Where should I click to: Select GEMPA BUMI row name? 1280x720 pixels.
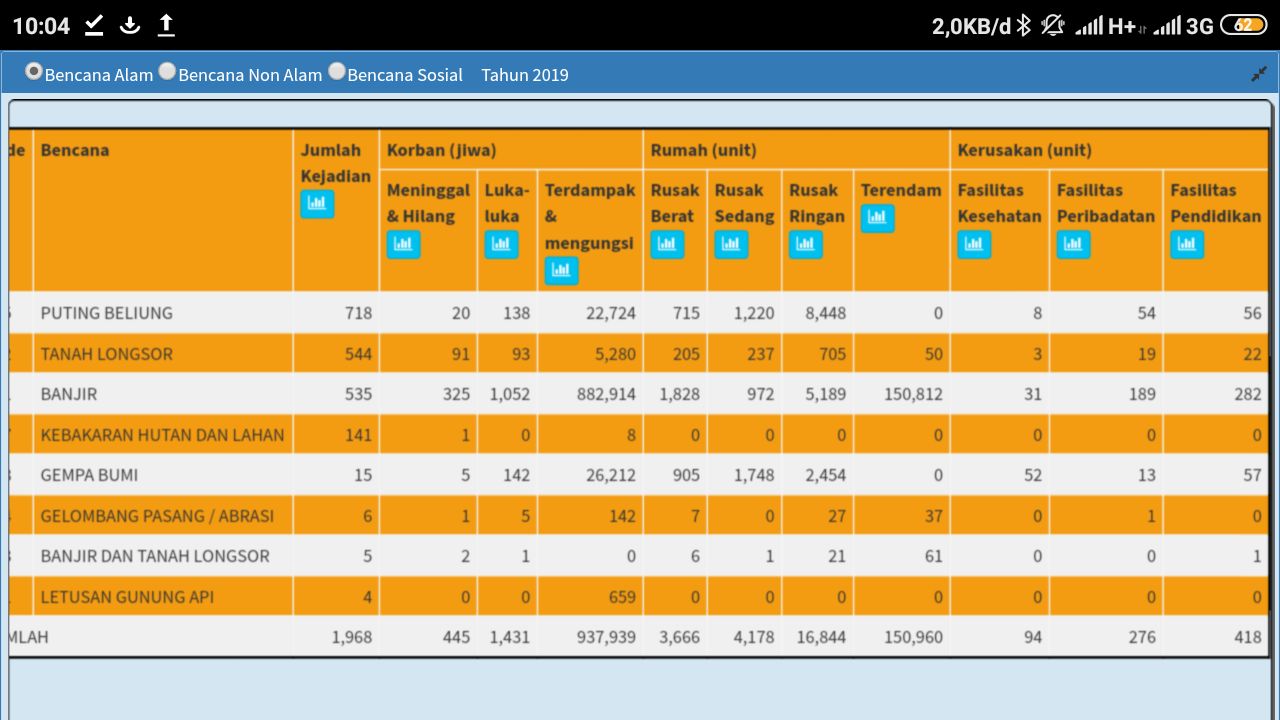(x=89, y=475)
